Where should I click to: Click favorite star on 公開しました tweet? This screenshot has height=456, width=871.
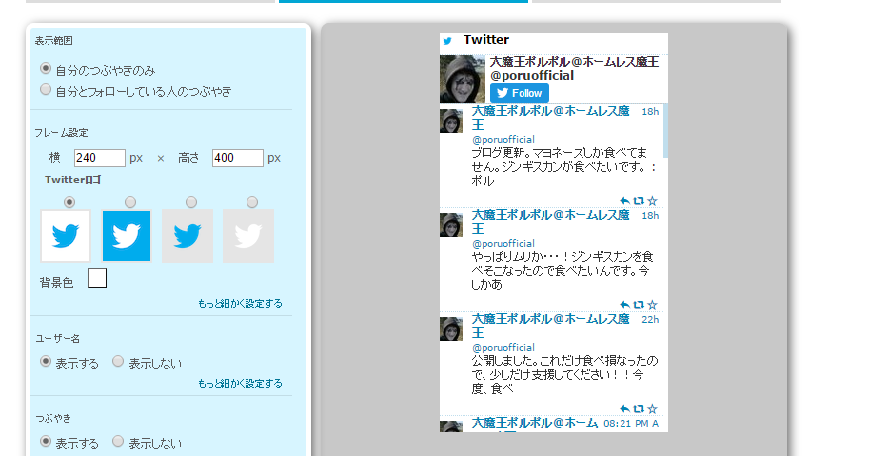click(x=652, y=409)
